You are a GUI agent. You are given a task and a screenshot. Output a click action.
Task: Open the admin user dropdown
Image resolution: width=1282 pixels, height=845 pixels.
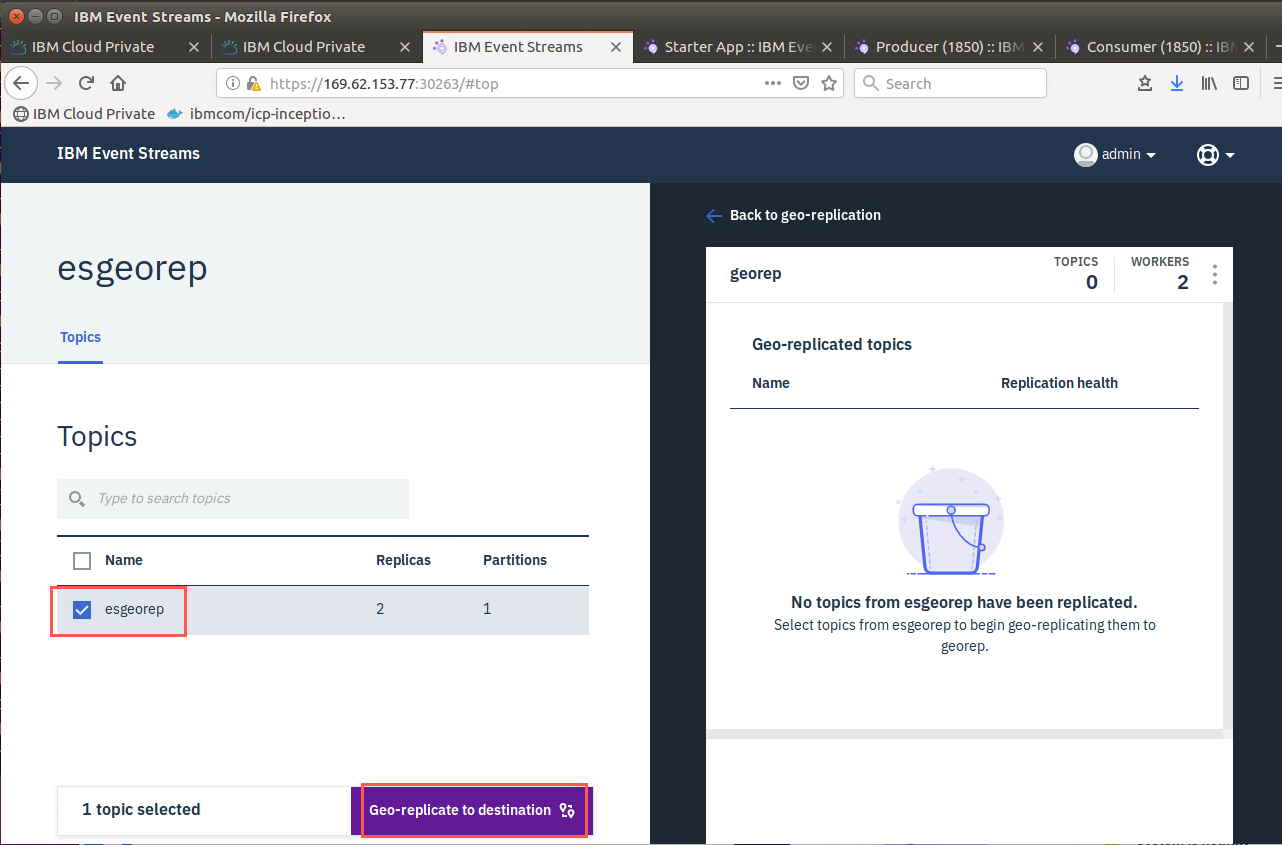tap(1115, 154)
